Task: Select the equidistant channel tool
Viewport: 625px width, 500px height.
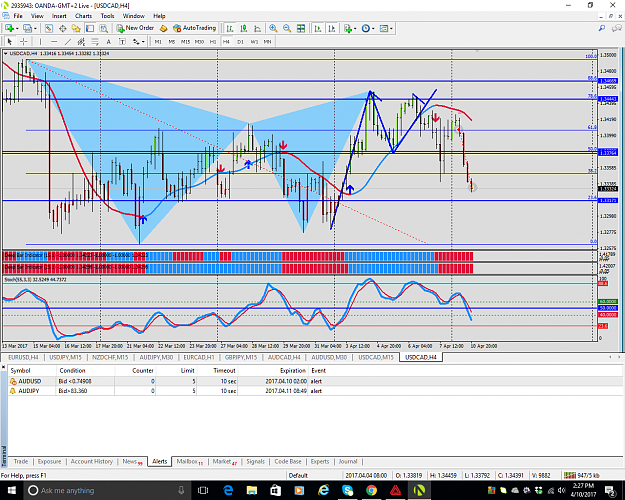Action: 81,41
